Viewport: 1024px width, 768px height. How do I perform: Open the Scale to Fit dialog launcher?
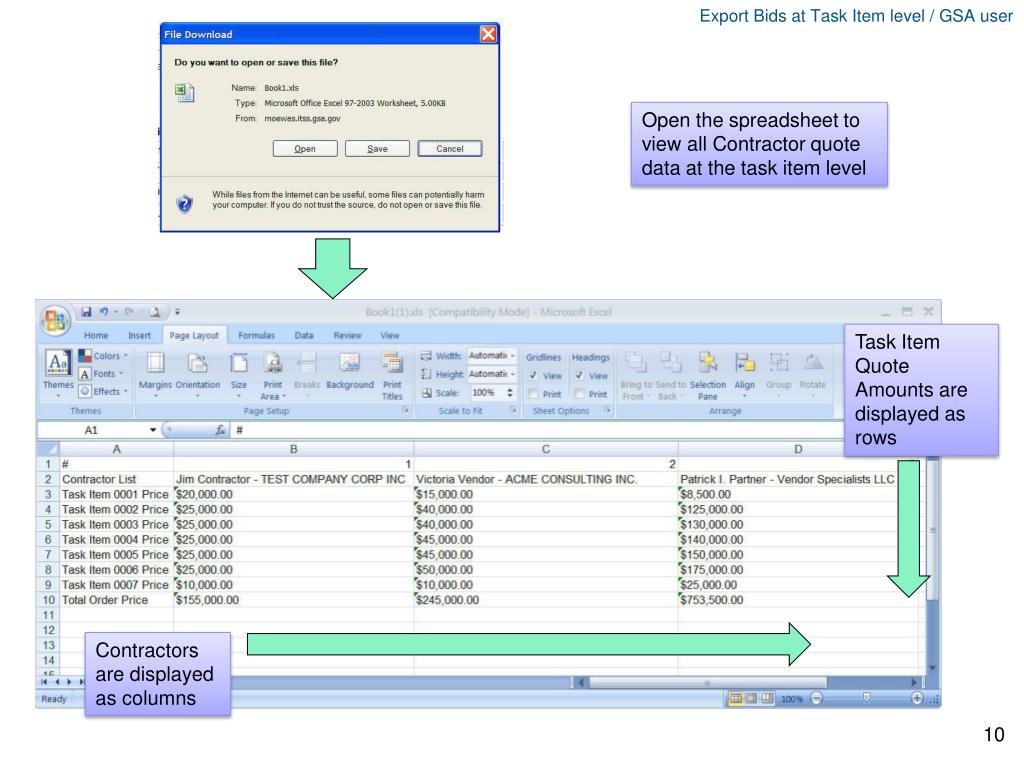click(513, 410)
